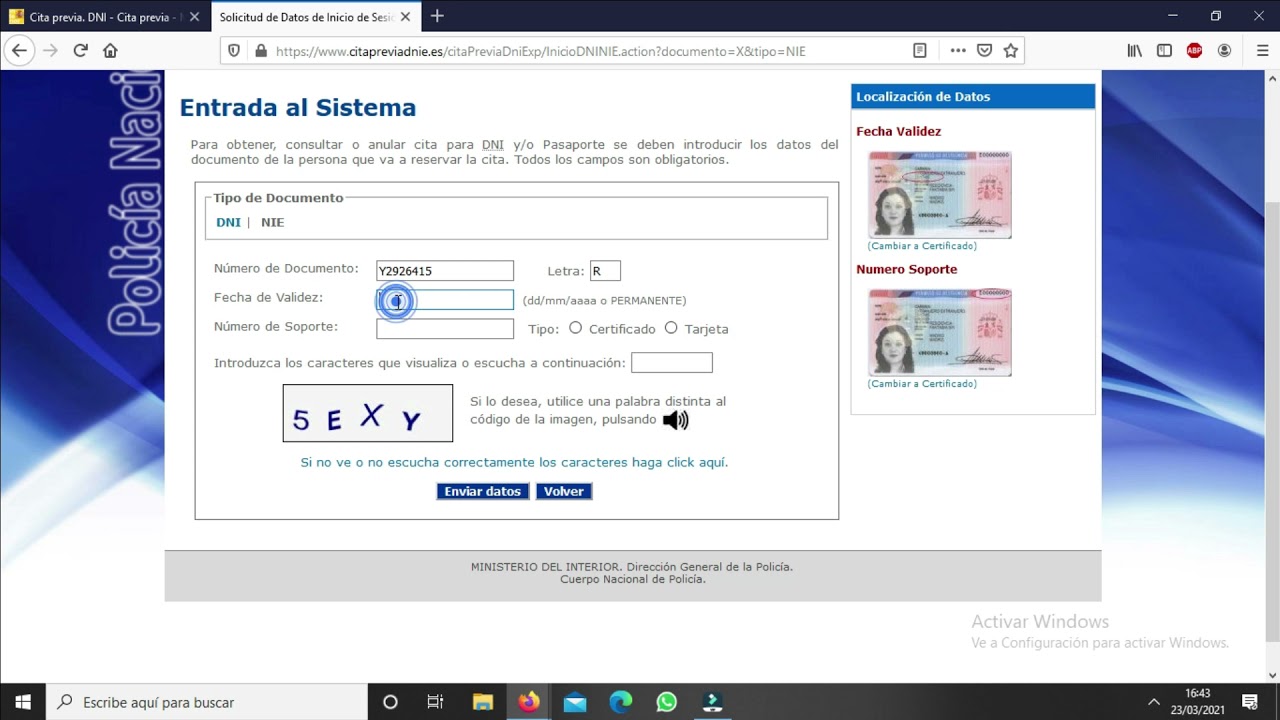
Task: Click the Entrada al Sistema heading
Action: [298, 108]
